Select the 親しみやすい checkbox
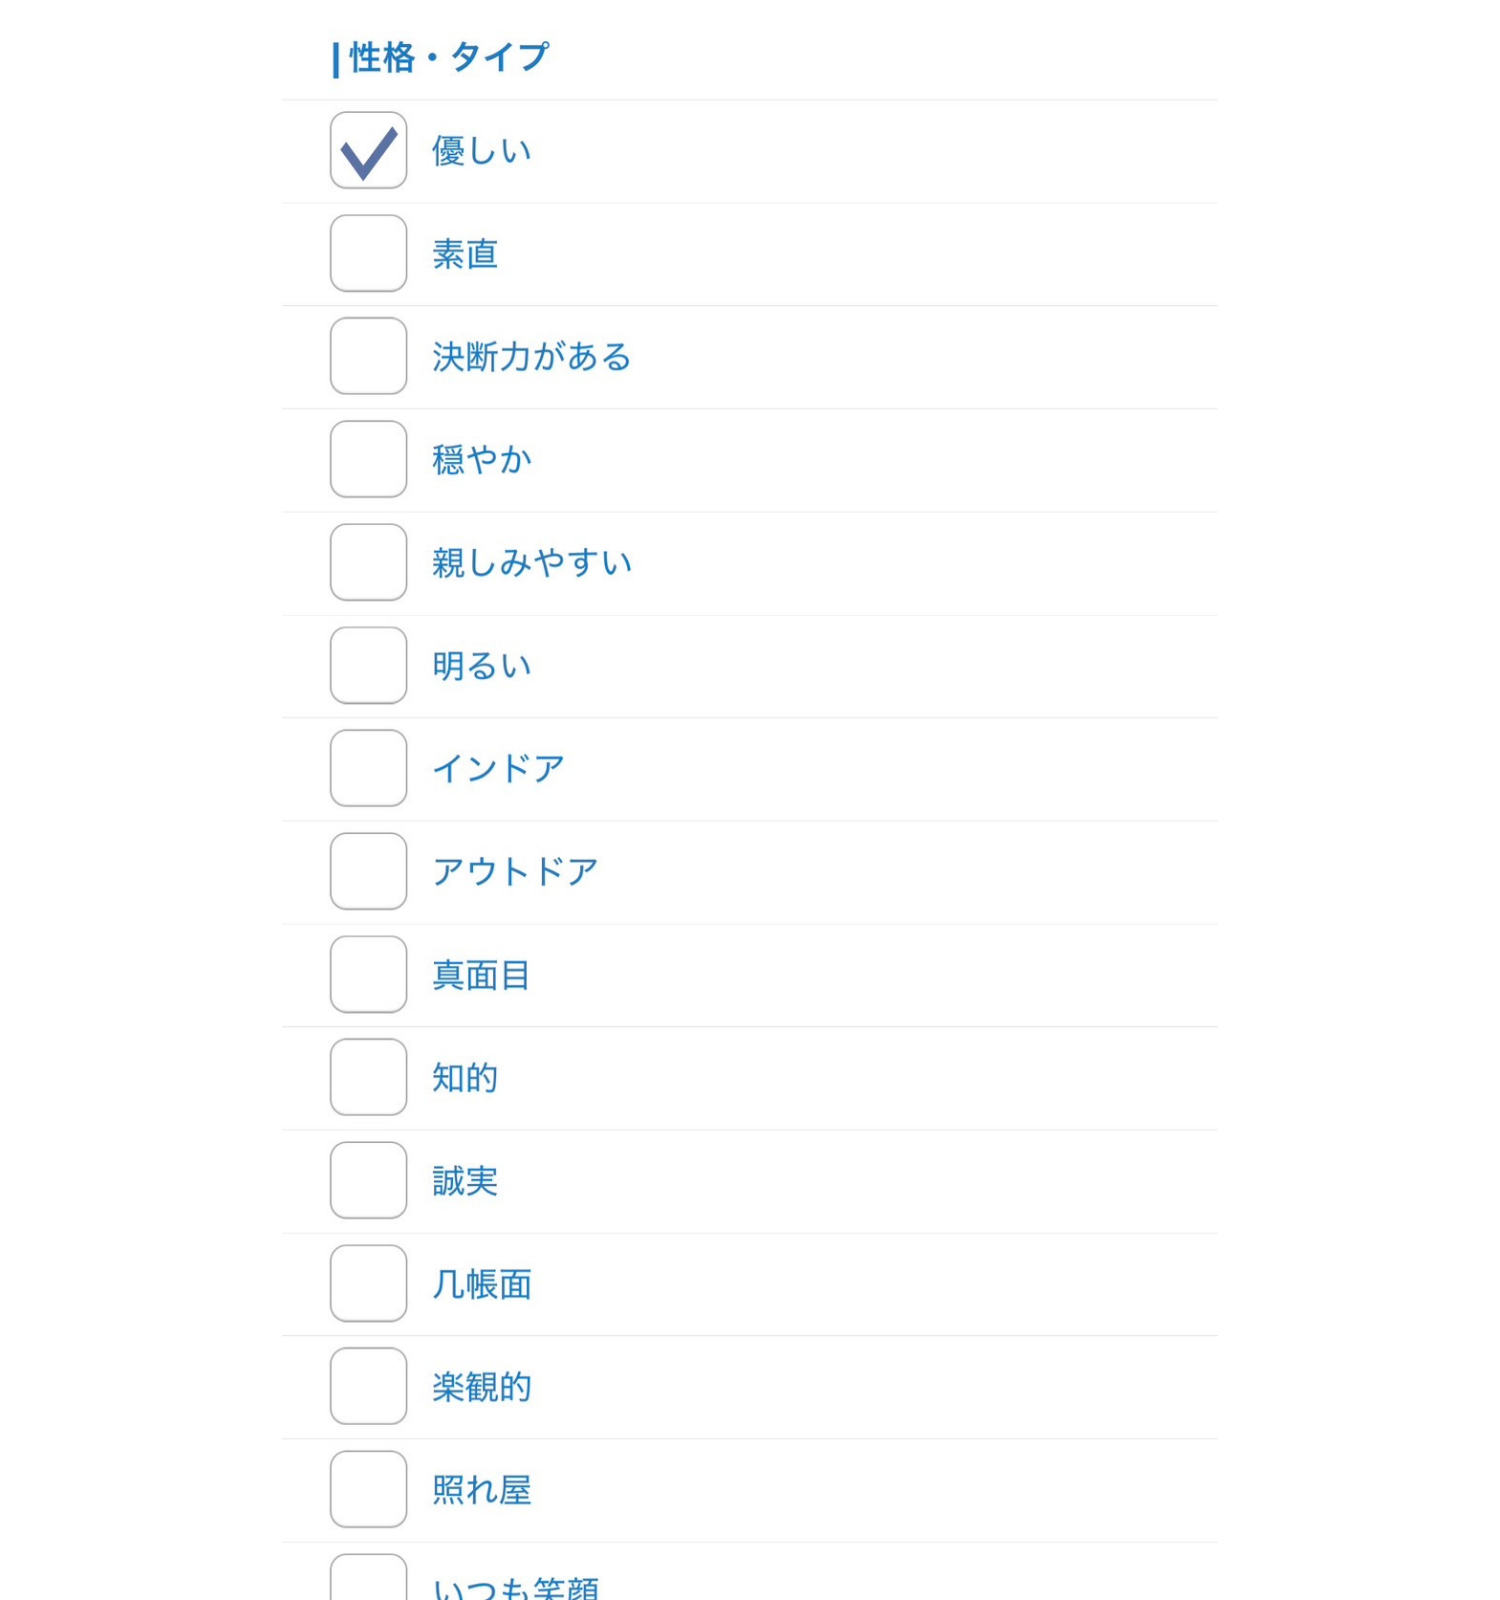 click(368, 563)
